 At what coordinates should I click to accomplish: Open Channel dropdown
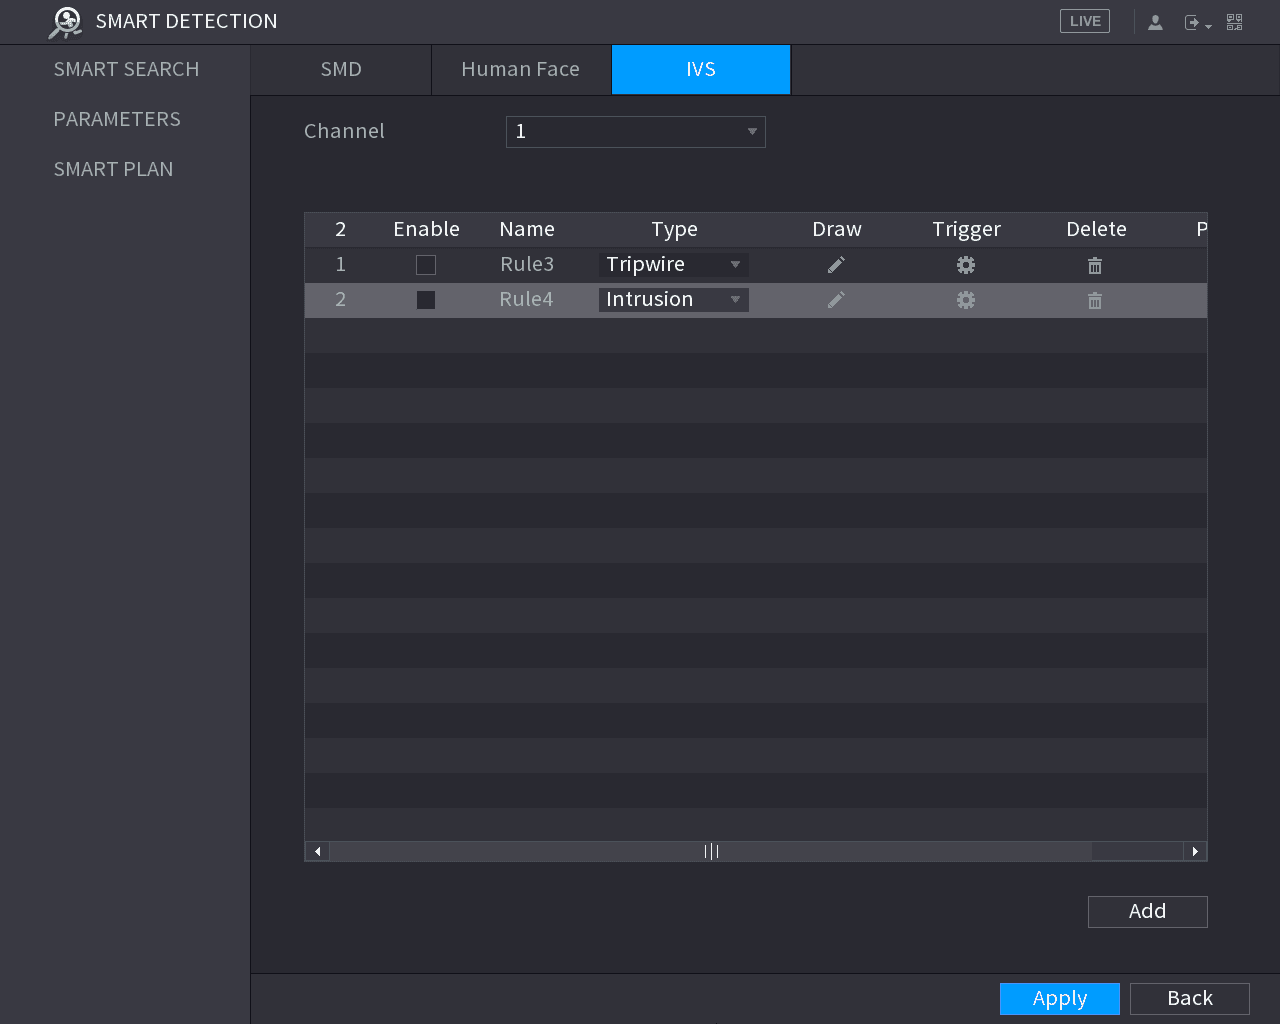tap(636, 132)
